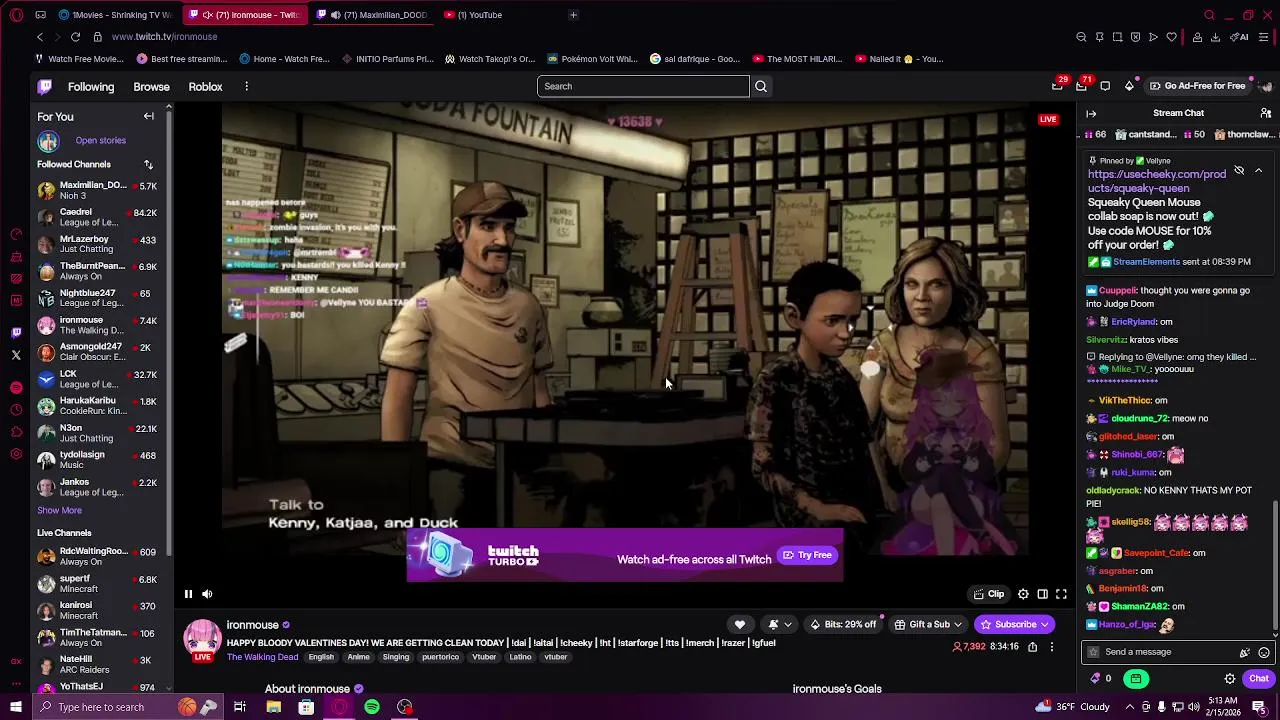1280x720 pixels.
Task: Click the Twitch home logo
Action: pyautogui.click(x=45, y=87)
